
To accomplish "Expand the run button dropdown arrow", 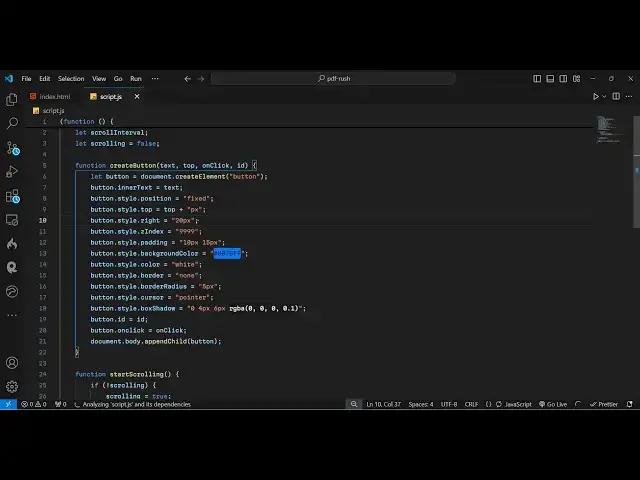I will 604,96.
